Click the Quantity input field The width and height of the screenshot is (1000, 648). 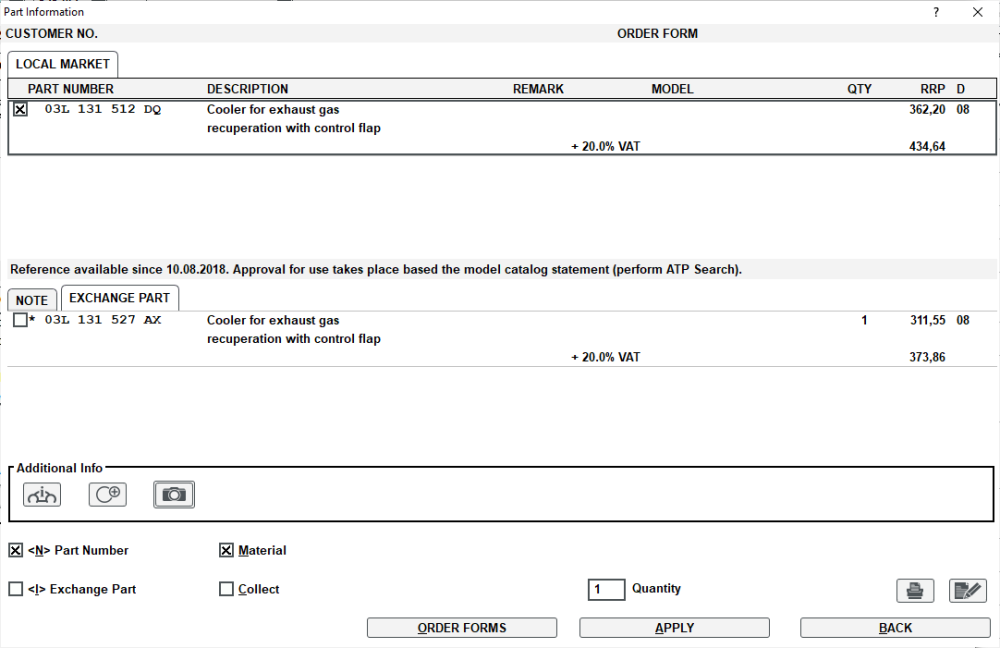point(607,589)
